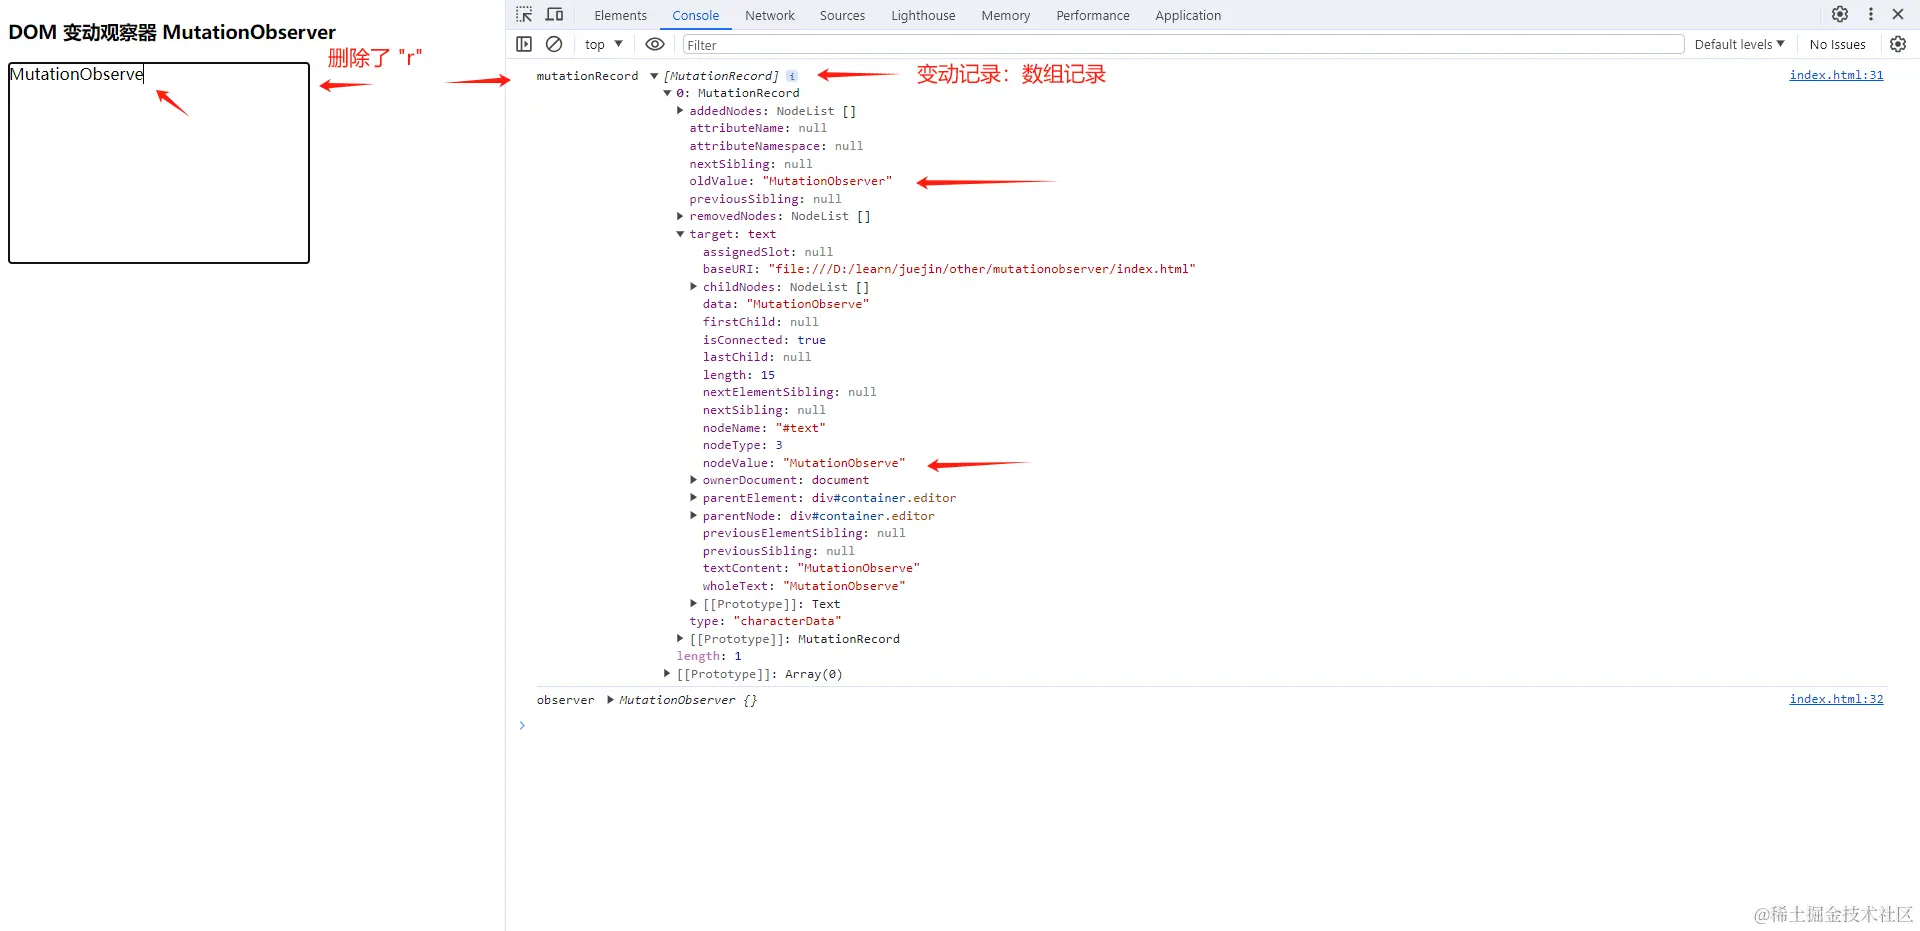The image size is (1920, 931).
Task: Switch to the Memory tab
Action: (x=1006, y=15)
